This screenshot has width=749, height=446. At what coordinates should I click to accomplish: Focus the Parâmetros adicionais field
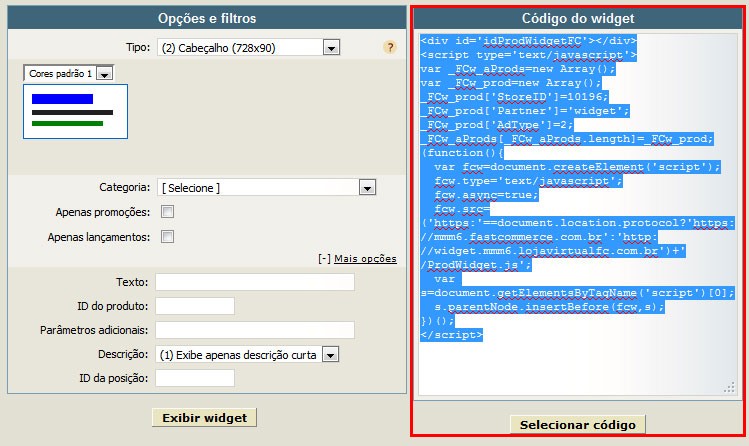[x=255, y=329]
